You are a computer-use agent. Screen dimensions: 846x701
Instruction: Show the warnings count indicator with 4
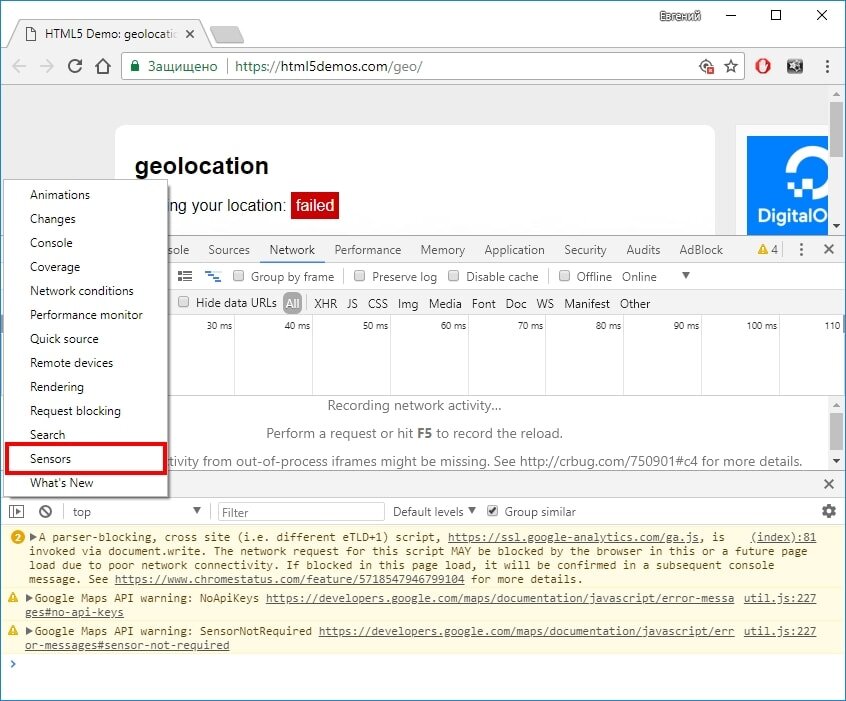click(768, 249)
